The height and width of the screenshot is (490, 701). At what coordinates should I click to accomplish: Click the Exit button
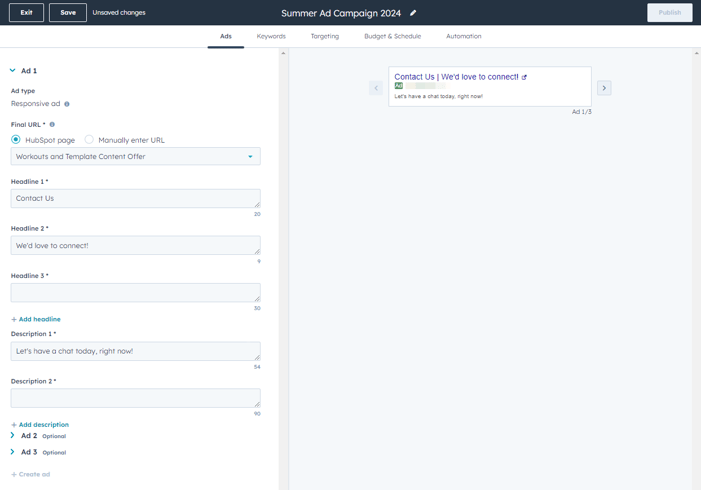coord(26,13)
